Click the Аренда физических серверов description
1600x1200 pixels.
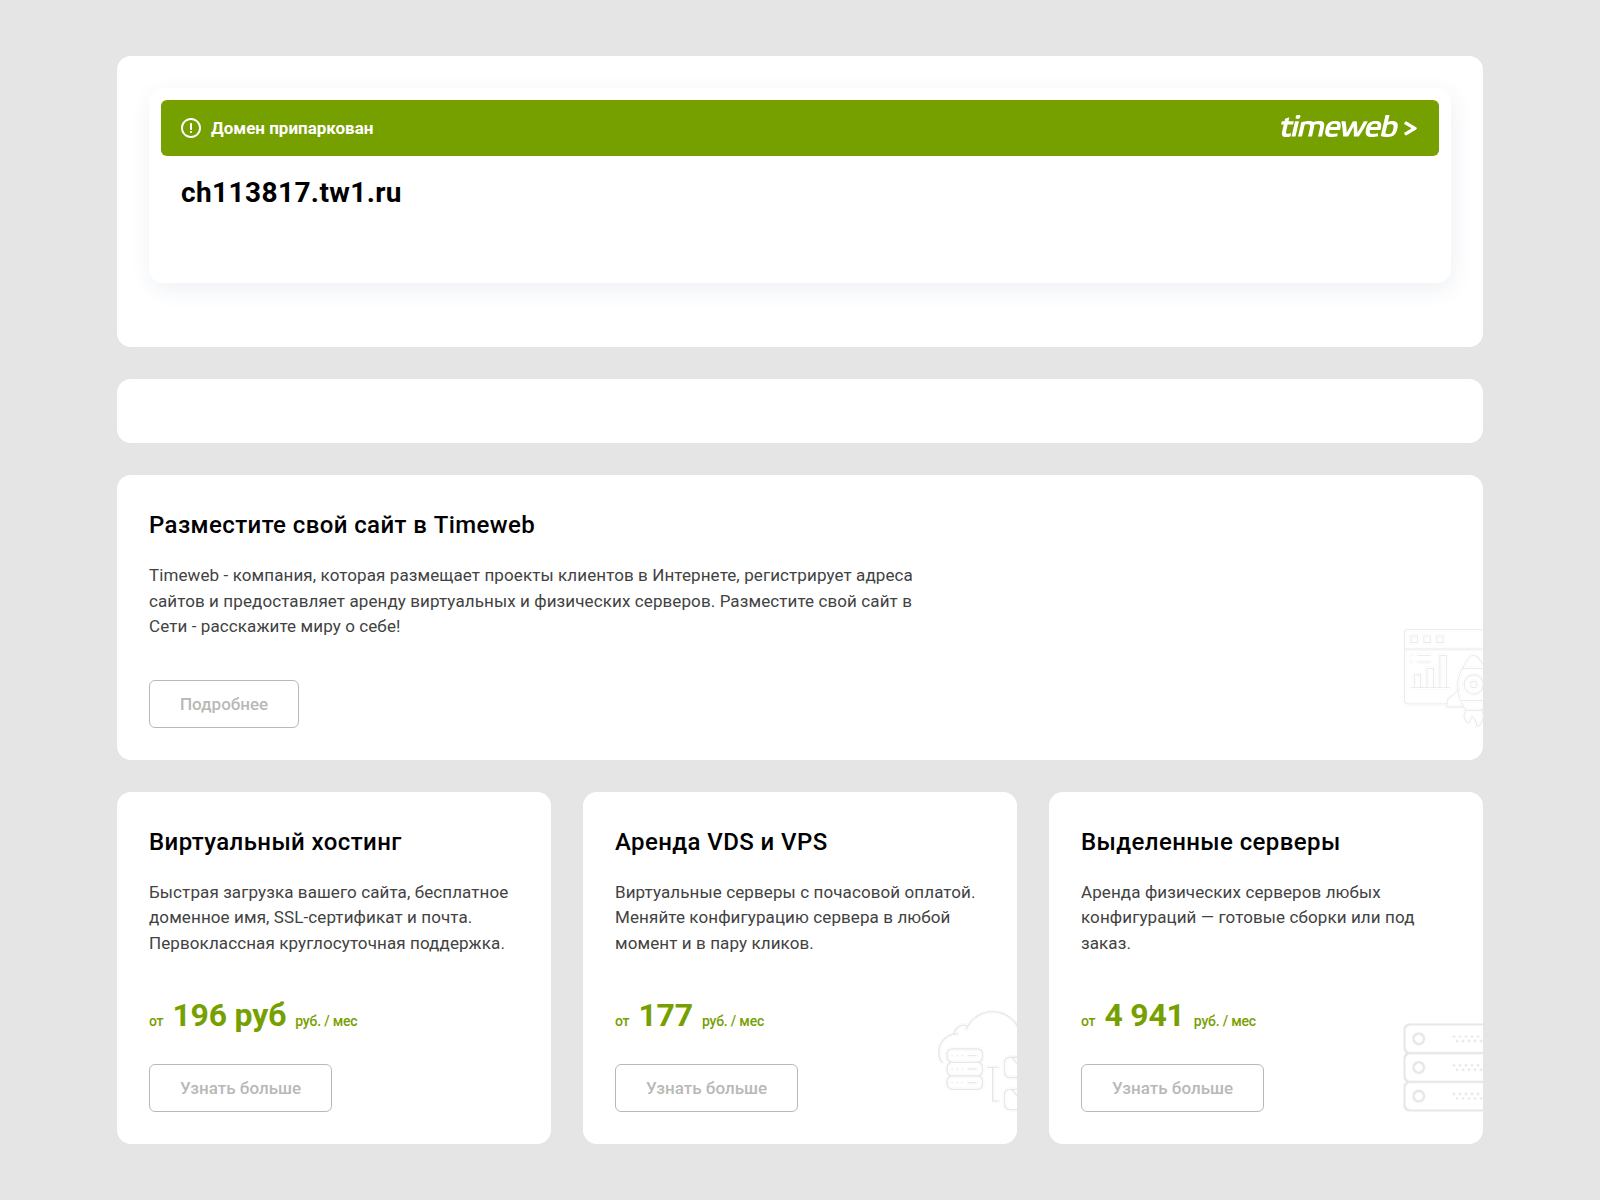pos(1248,918)
